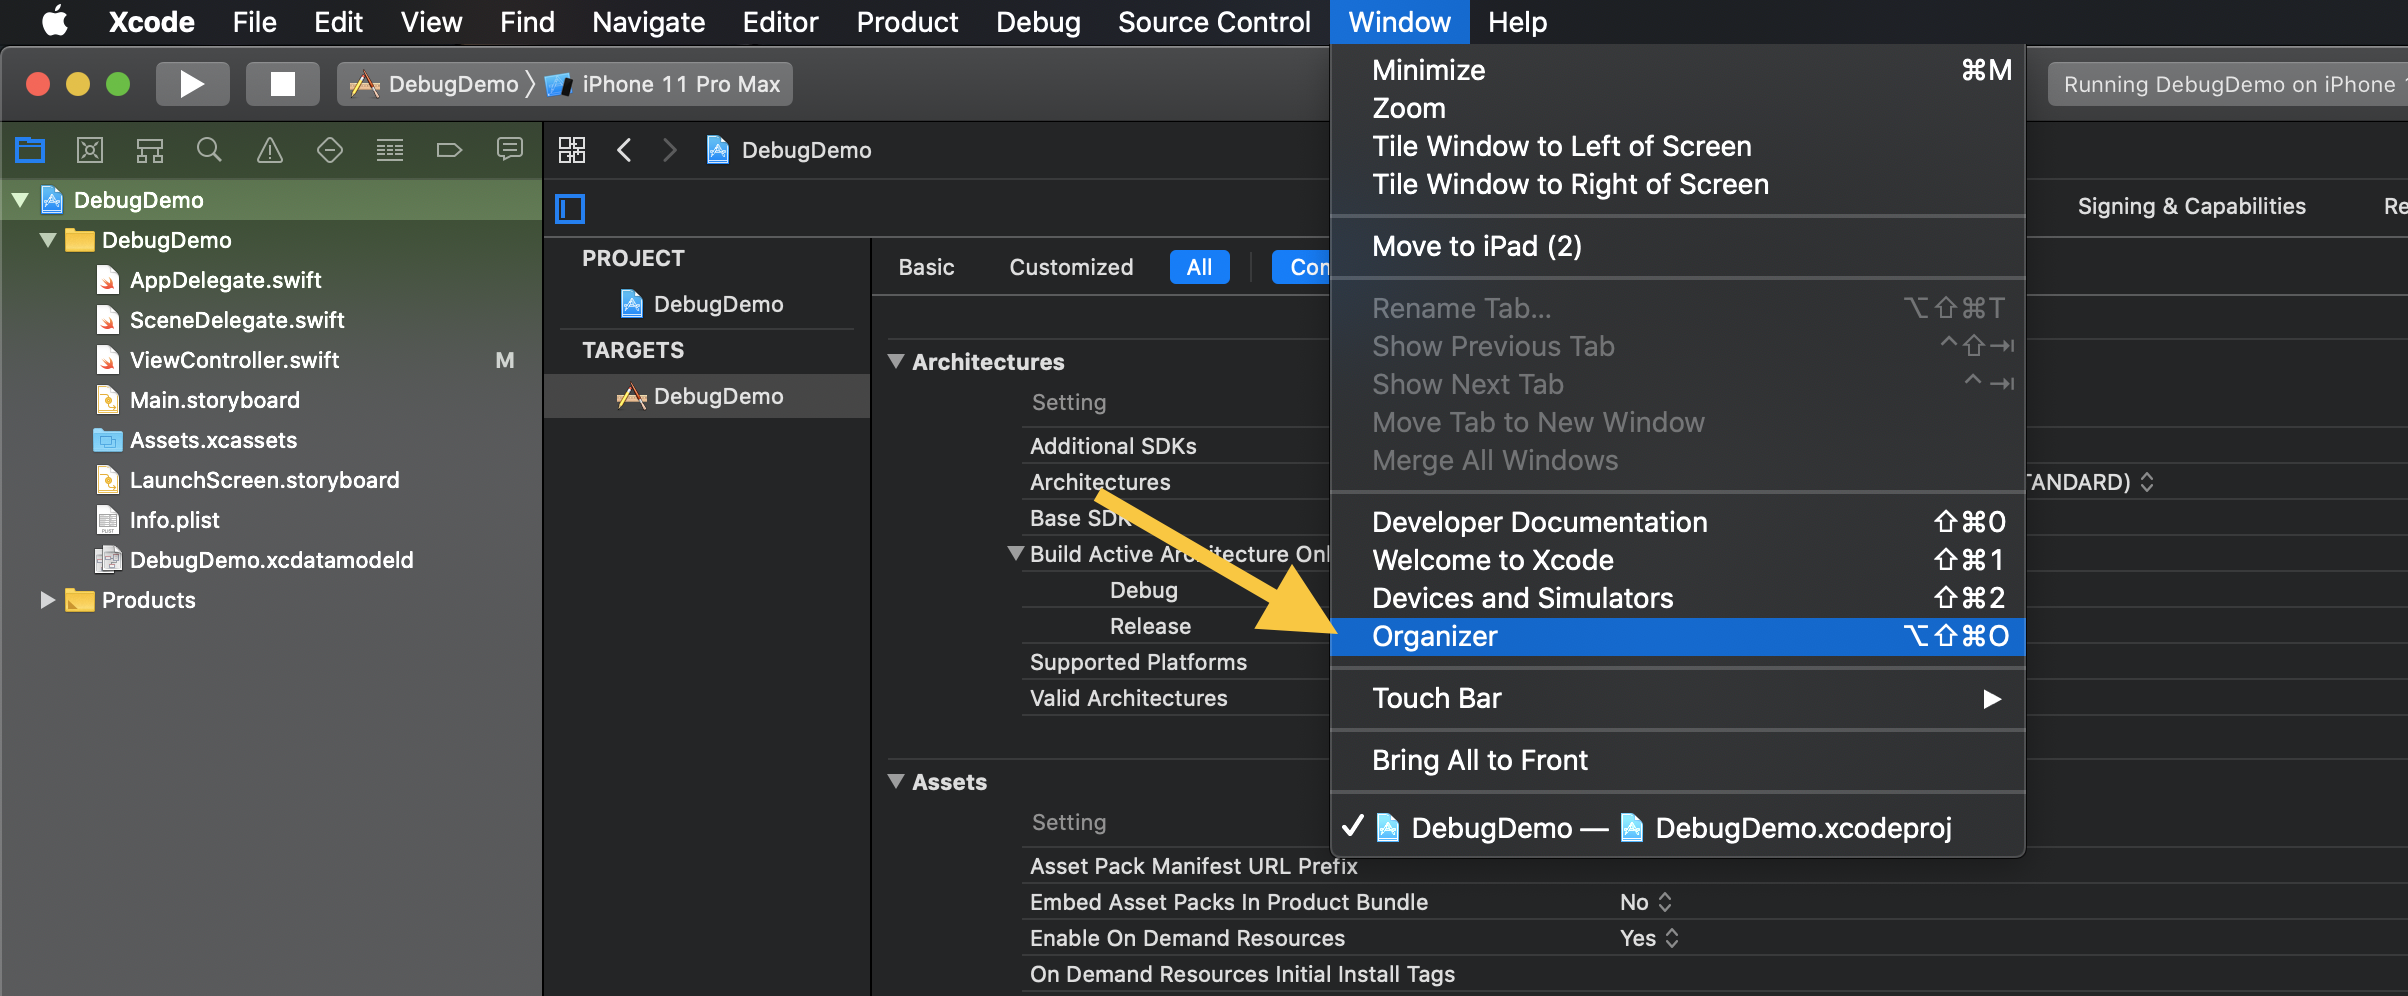This screenshot has width=2408, height=996.
Task: Collapse the Architectures settings section
Action: 896,361
